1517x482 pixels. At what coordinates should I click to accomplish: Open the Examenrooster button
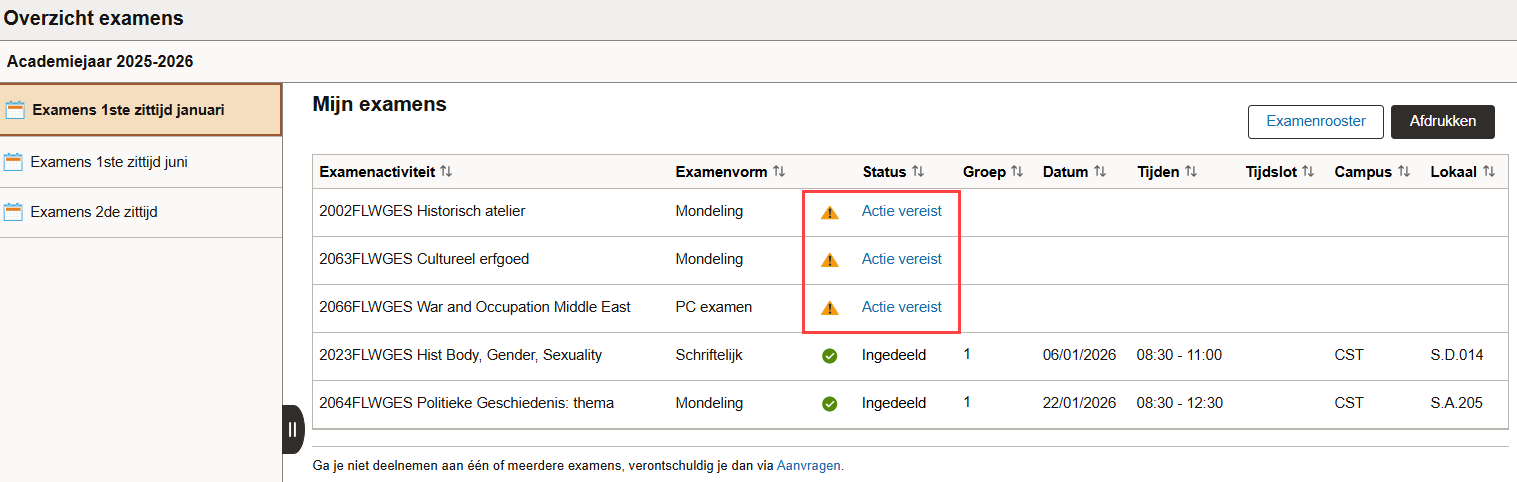pos(1315,121)
